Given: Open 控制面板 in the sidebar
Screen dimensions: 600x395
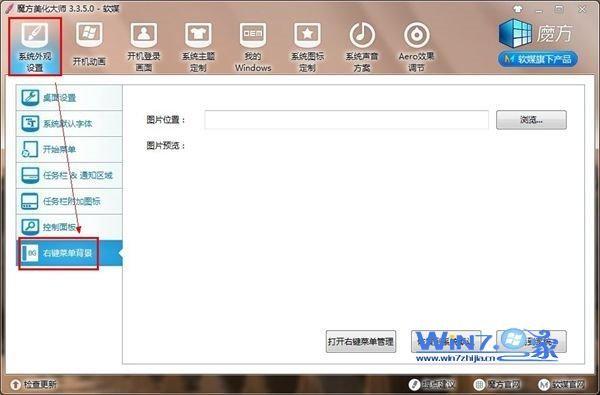Looking at the screenshot, I should pos(69,227).
